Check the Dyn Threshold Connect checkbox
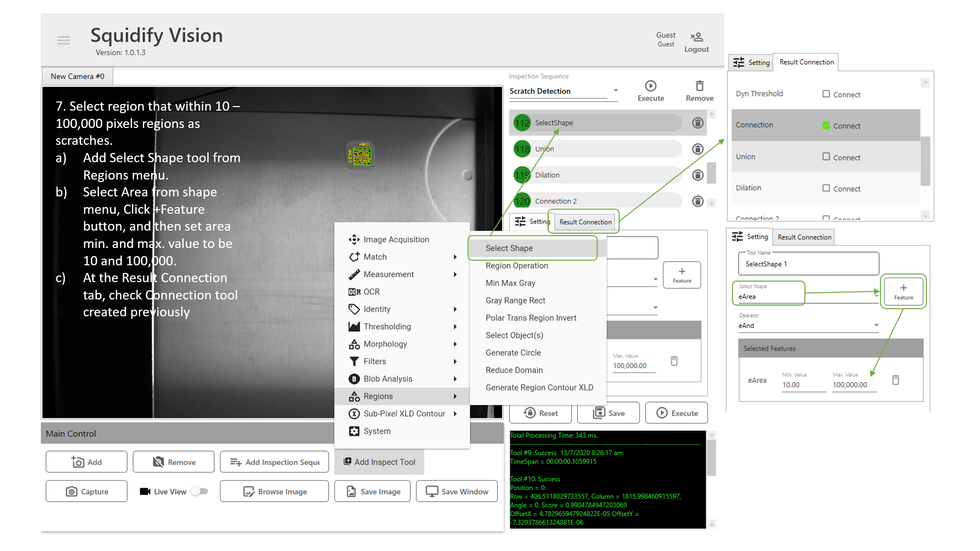 826,94
